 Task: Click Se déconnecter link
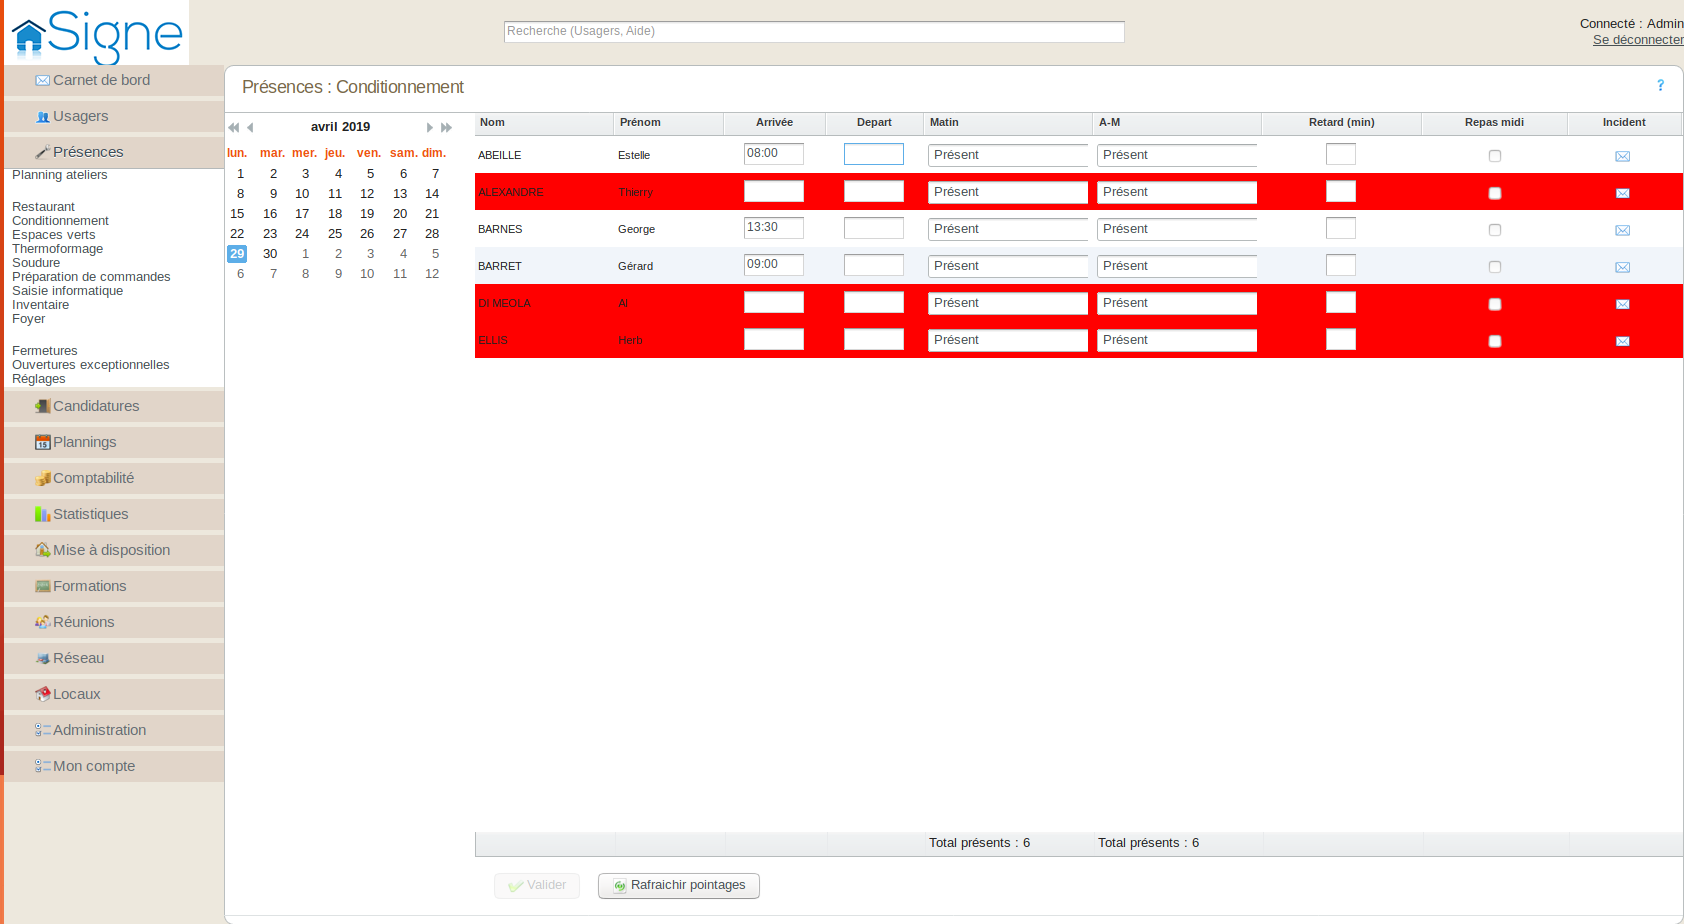coord(1638,40)
